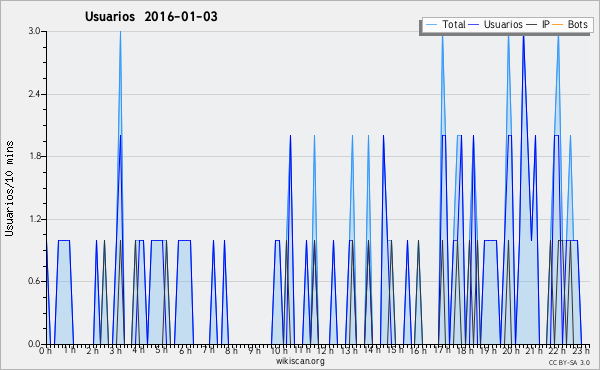Click the chart title 'Usuarios 2016-01-03'
This screenshot has height=370, width=600.
click(151, 16)
